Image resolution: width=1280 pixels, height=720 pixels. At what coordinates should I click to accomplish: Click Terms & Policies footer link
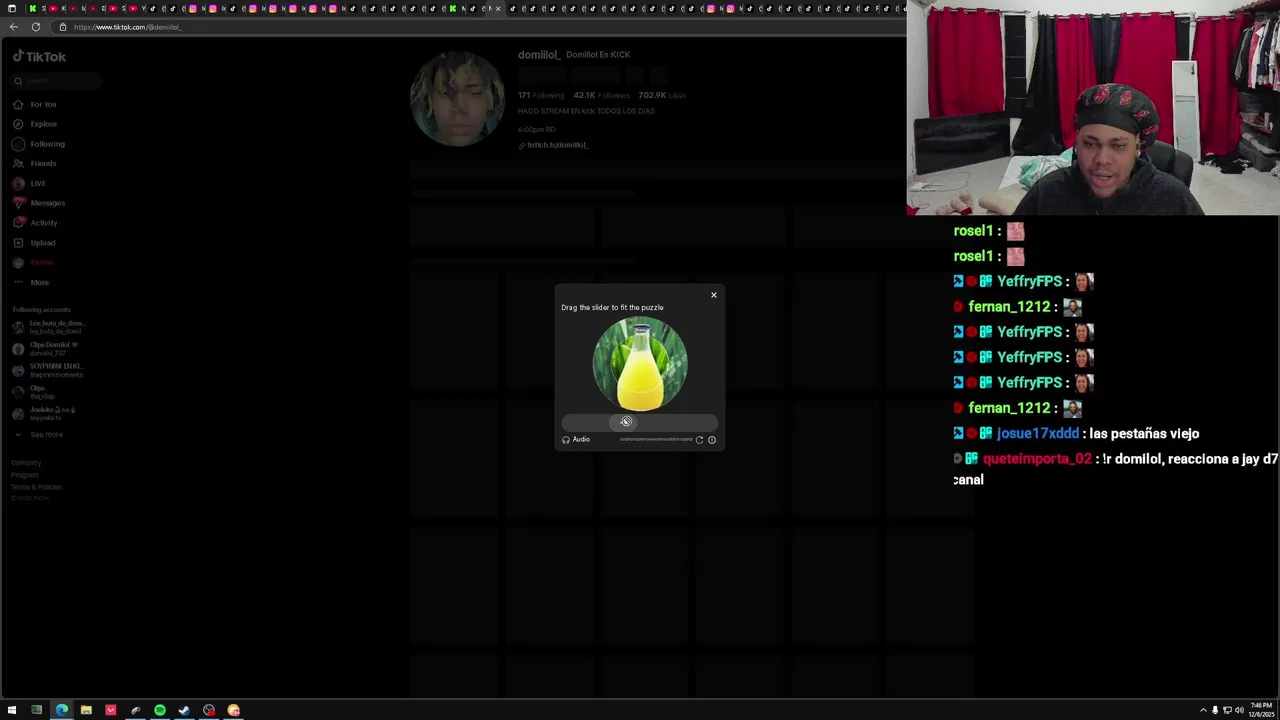click(x=36, y=487)
